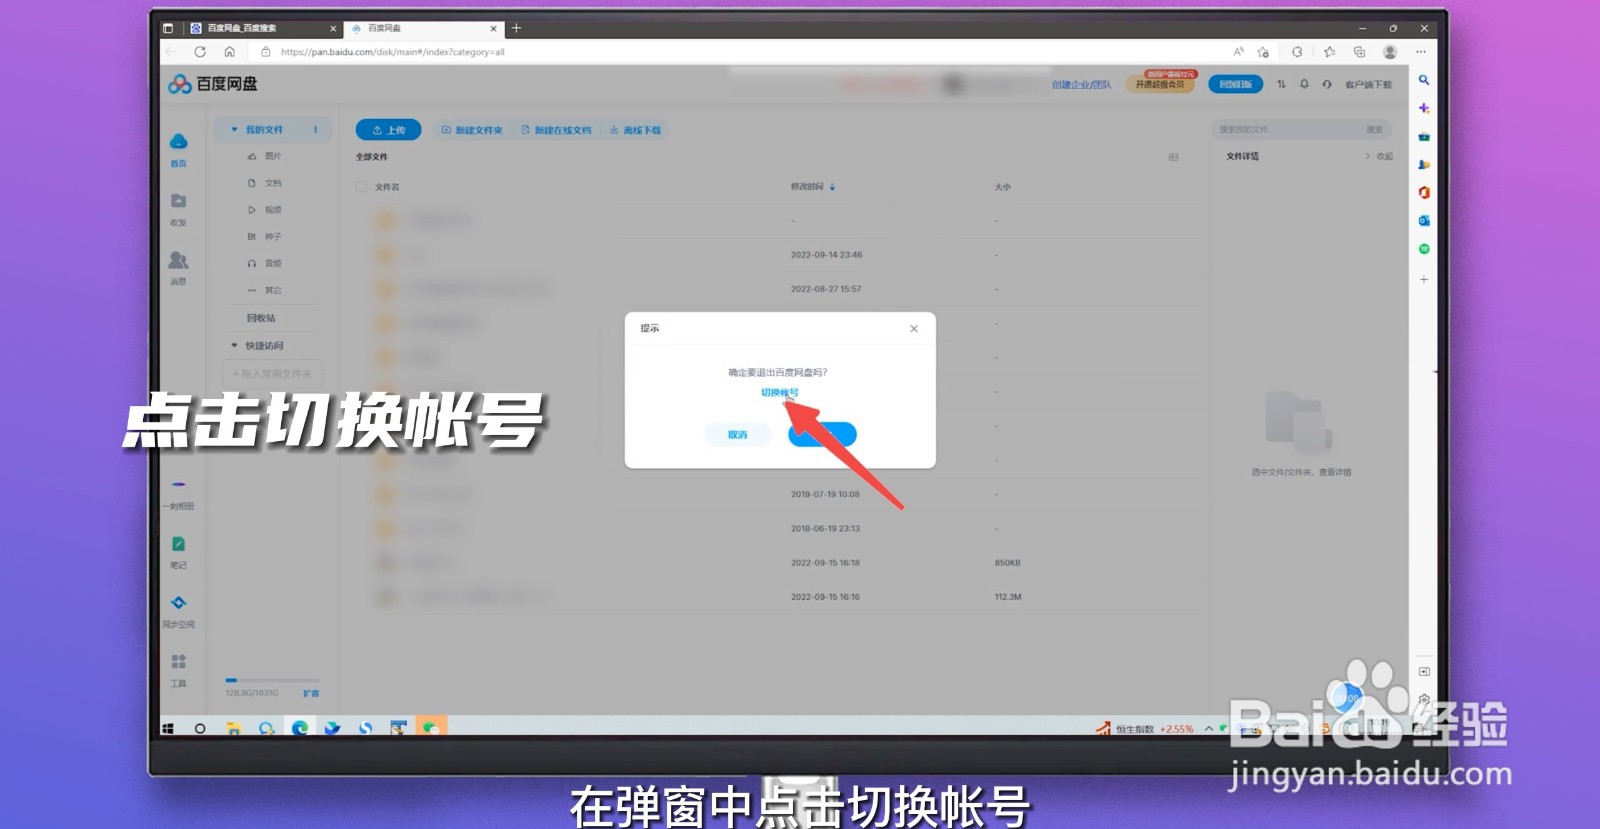Open the Edge favorites list icon
Screen dimensions: 1600x829
pos(1329,52)
